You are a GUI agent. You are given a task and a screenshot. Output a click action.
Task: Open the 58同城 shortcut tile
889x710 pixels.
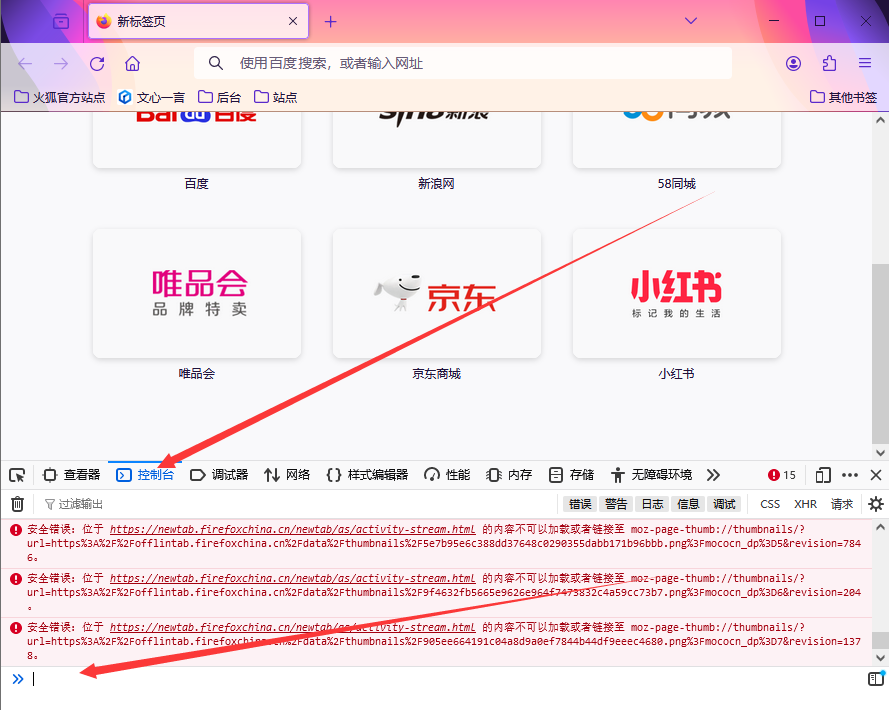point(677,139)
